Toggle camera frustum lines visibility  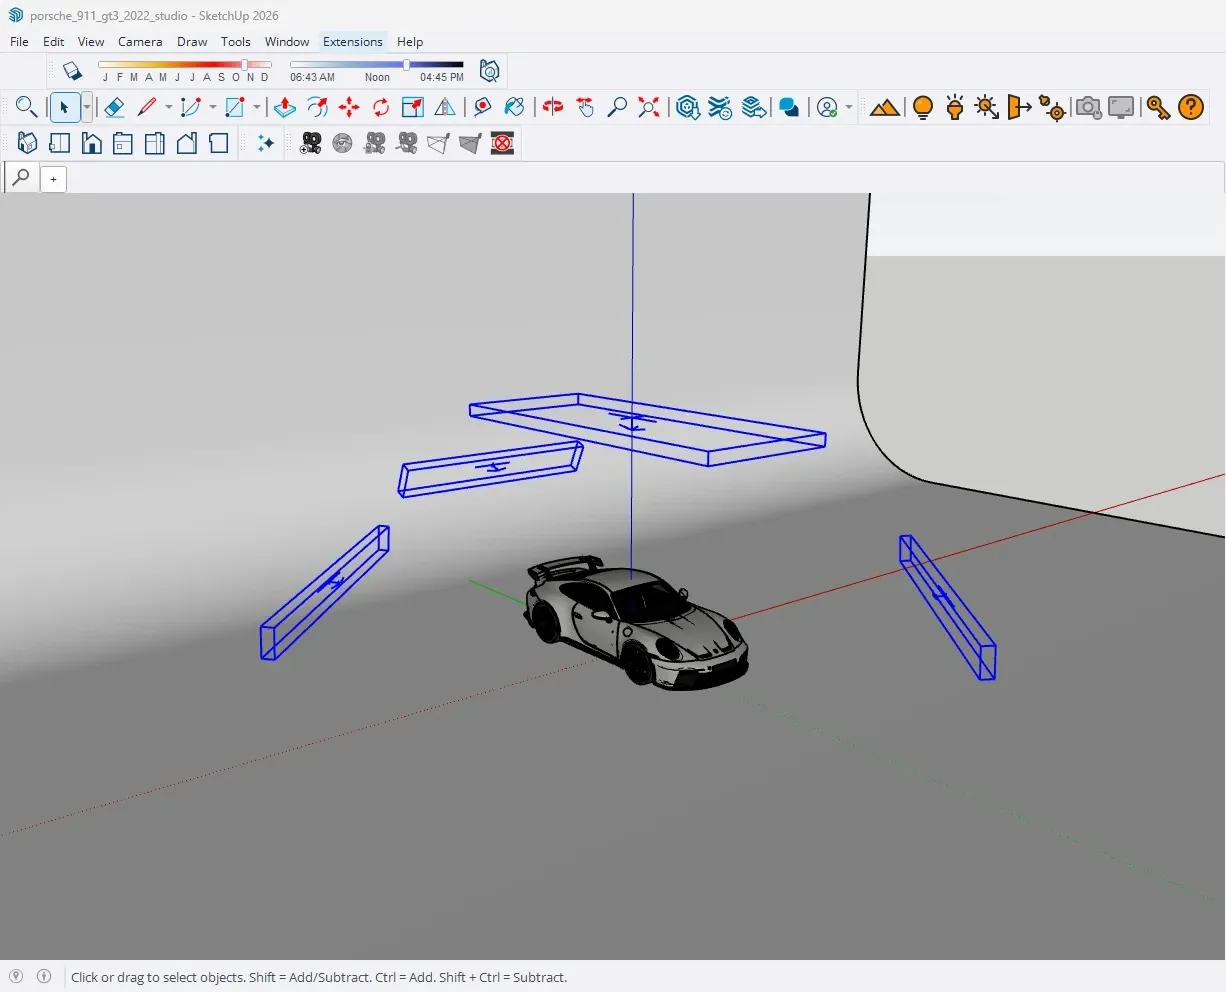pos(438,143)
